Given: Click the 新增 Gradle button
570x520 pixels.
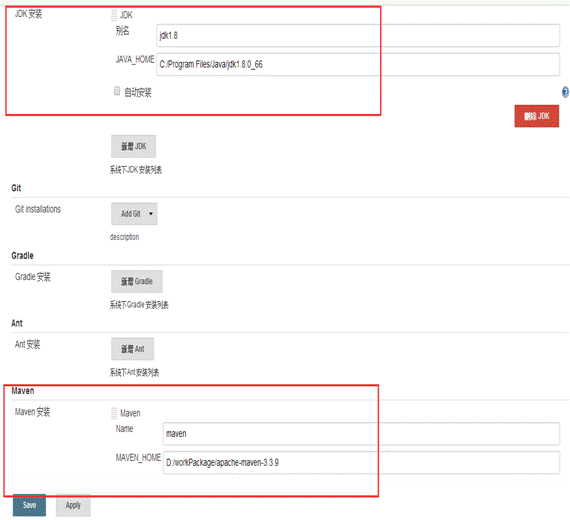Looking at the screenshot, I should [137, 281].
